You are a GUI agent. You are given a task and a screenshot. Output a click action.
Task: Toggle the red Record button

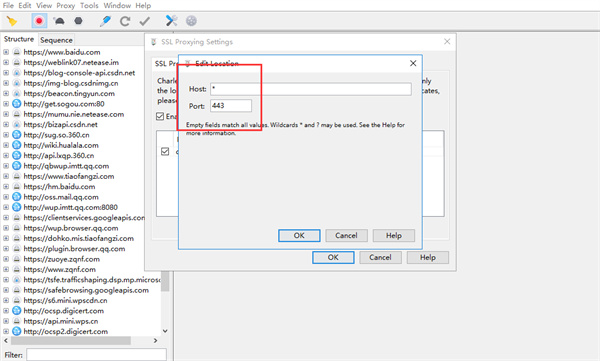[x=39, y=21]
